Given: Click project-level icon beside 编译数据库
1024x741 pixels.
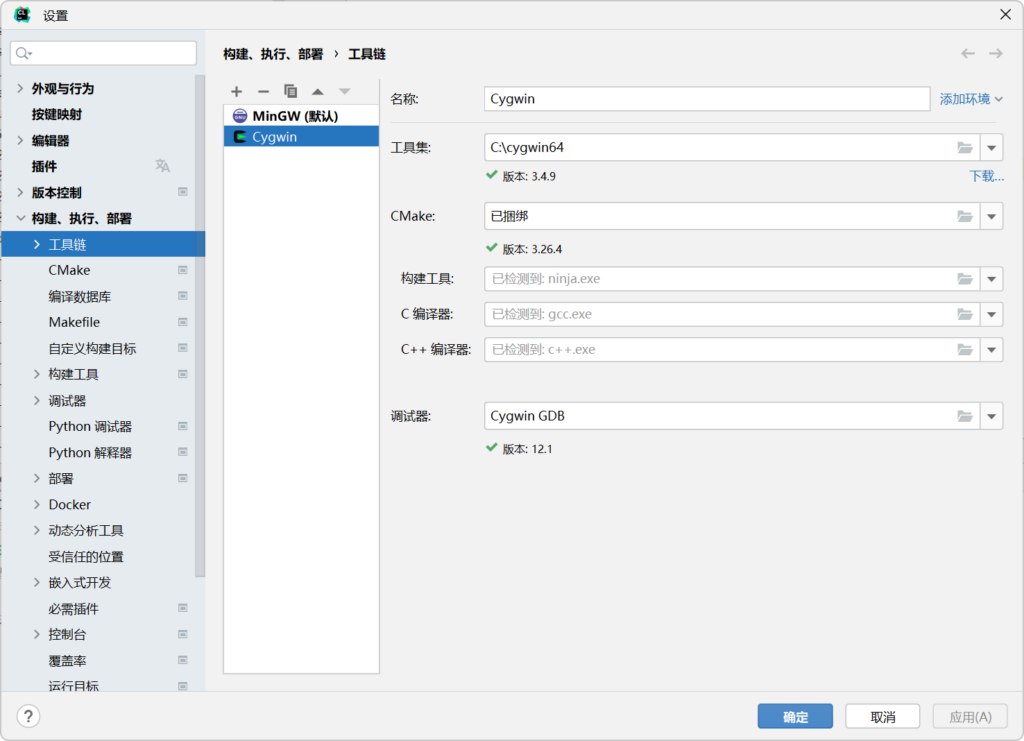Looking at the screenshot, I should [x=183, y=296].
